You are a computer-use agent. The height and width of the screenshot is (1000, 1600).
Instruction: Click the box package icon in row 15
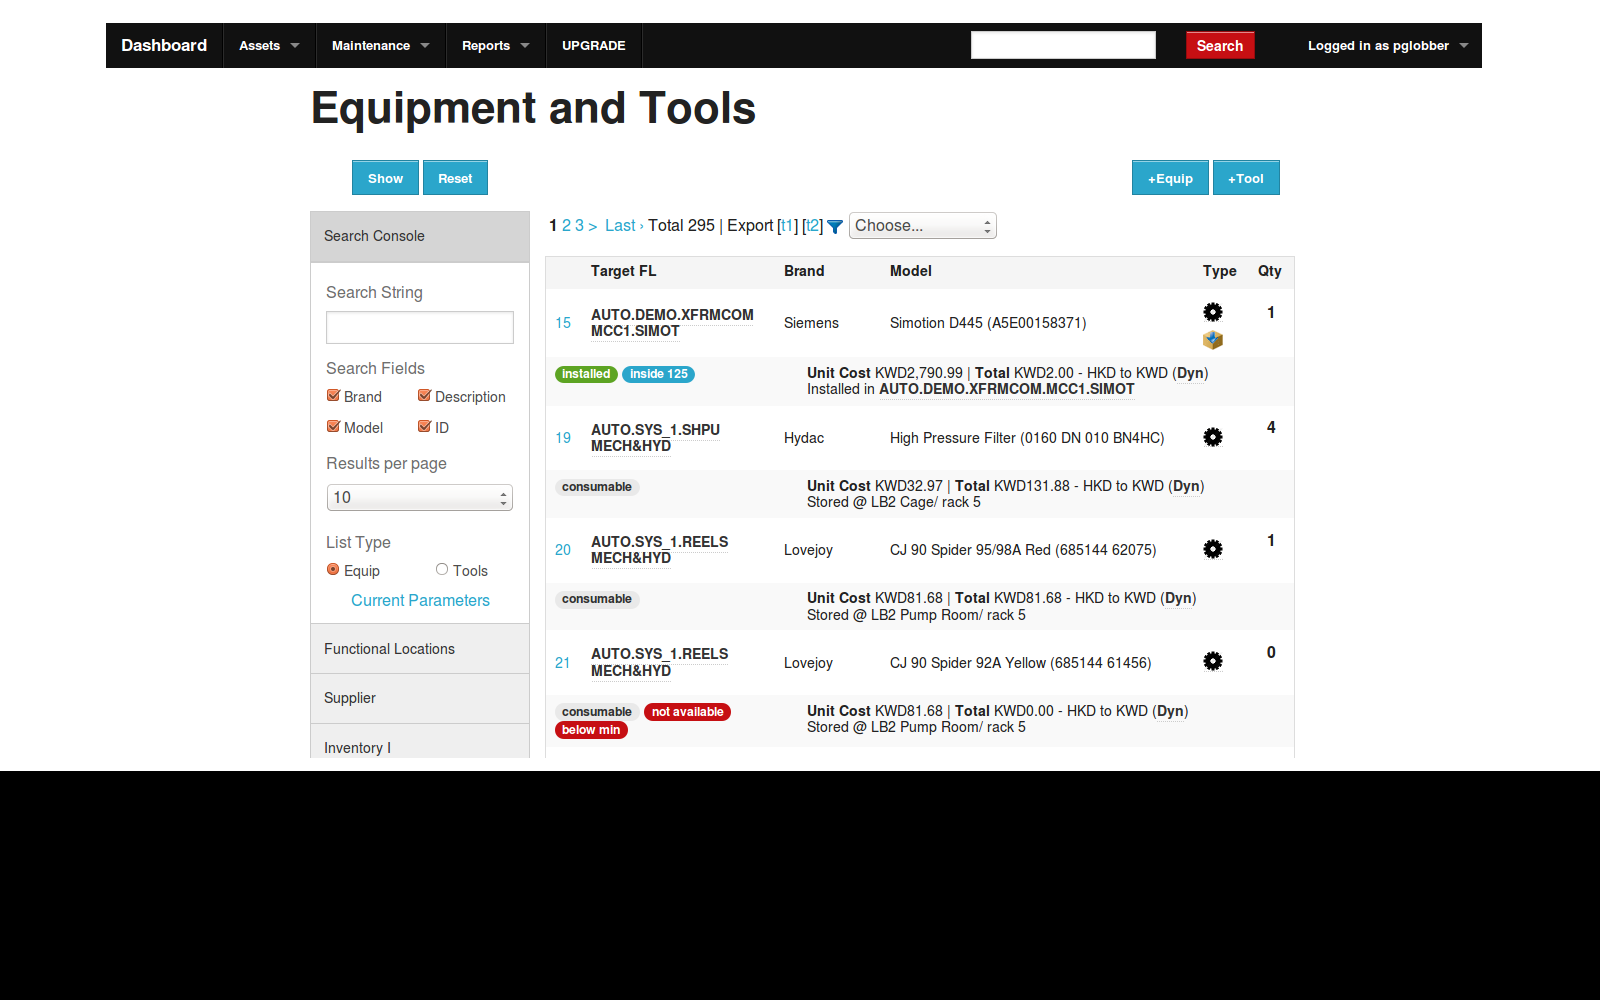(1212, 340)
